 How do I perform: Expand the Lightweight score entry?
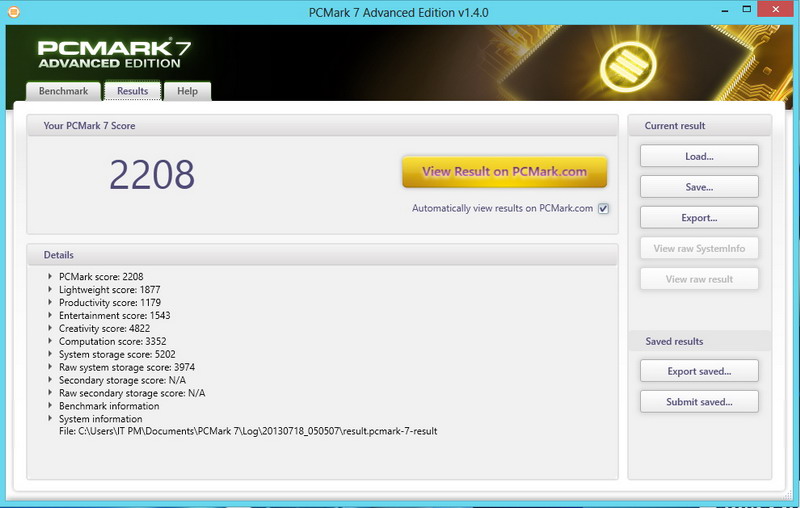[50, 289]
